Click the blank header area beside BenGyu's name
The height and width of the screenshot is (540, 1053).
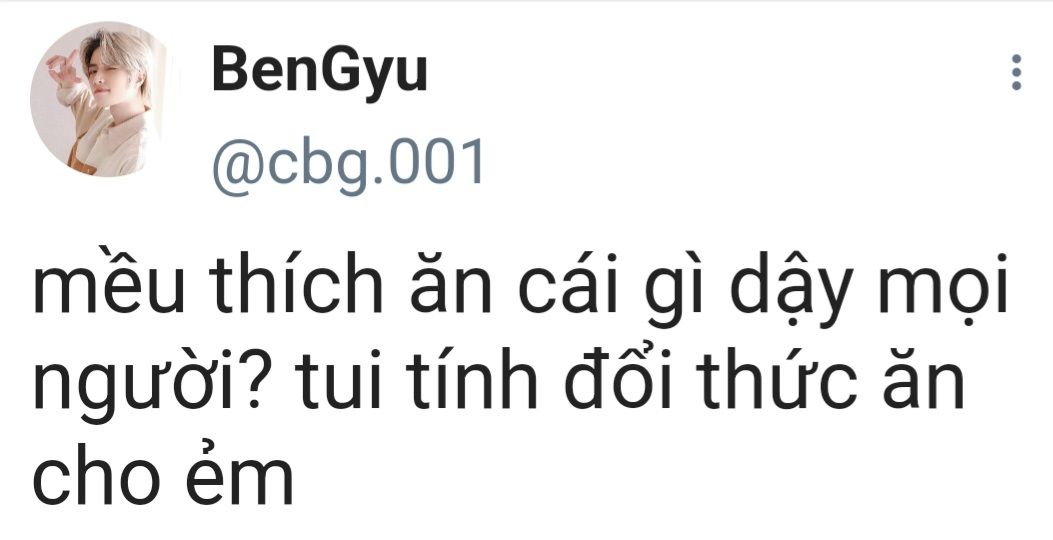coord(712,74)
